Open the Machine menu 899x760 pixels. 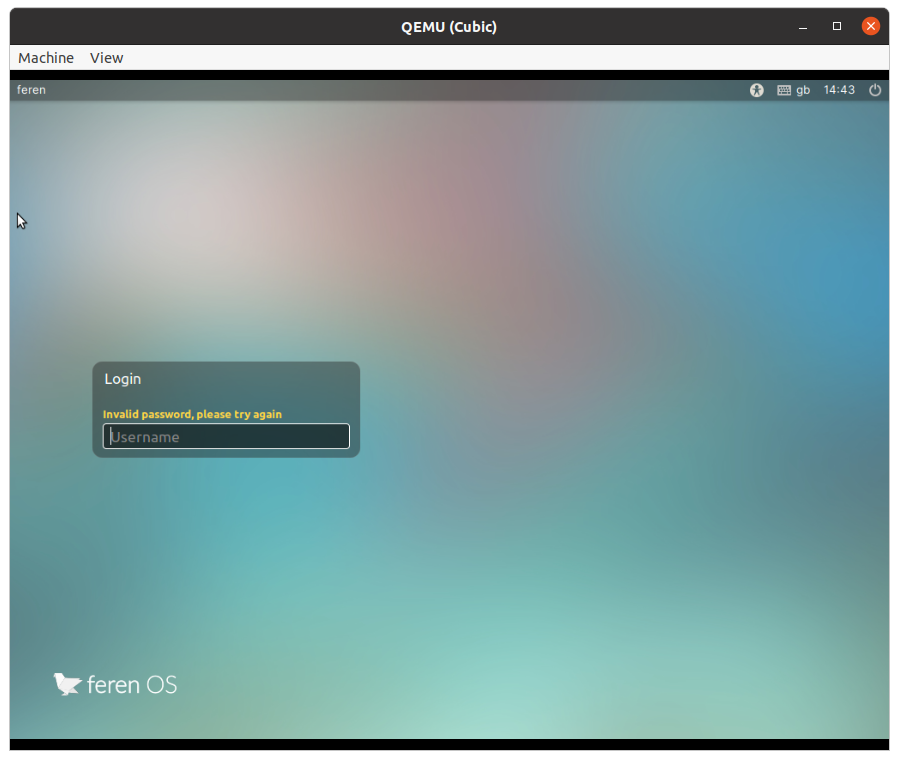[x=46, y=57]
